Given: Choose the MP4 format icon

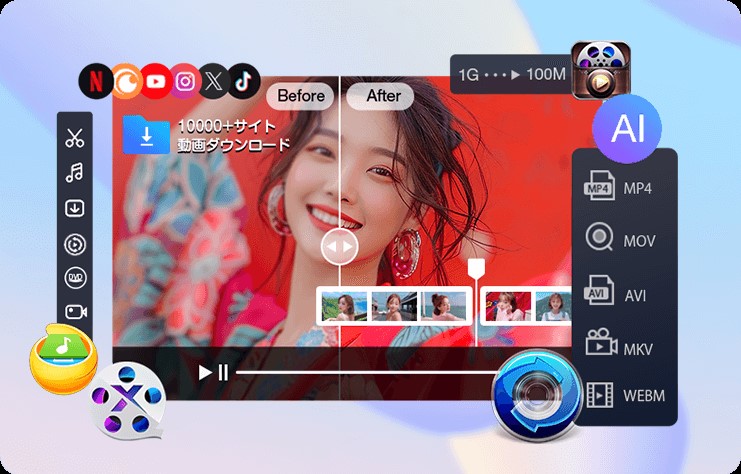Looking at the screenshot, I should (599, 186).
